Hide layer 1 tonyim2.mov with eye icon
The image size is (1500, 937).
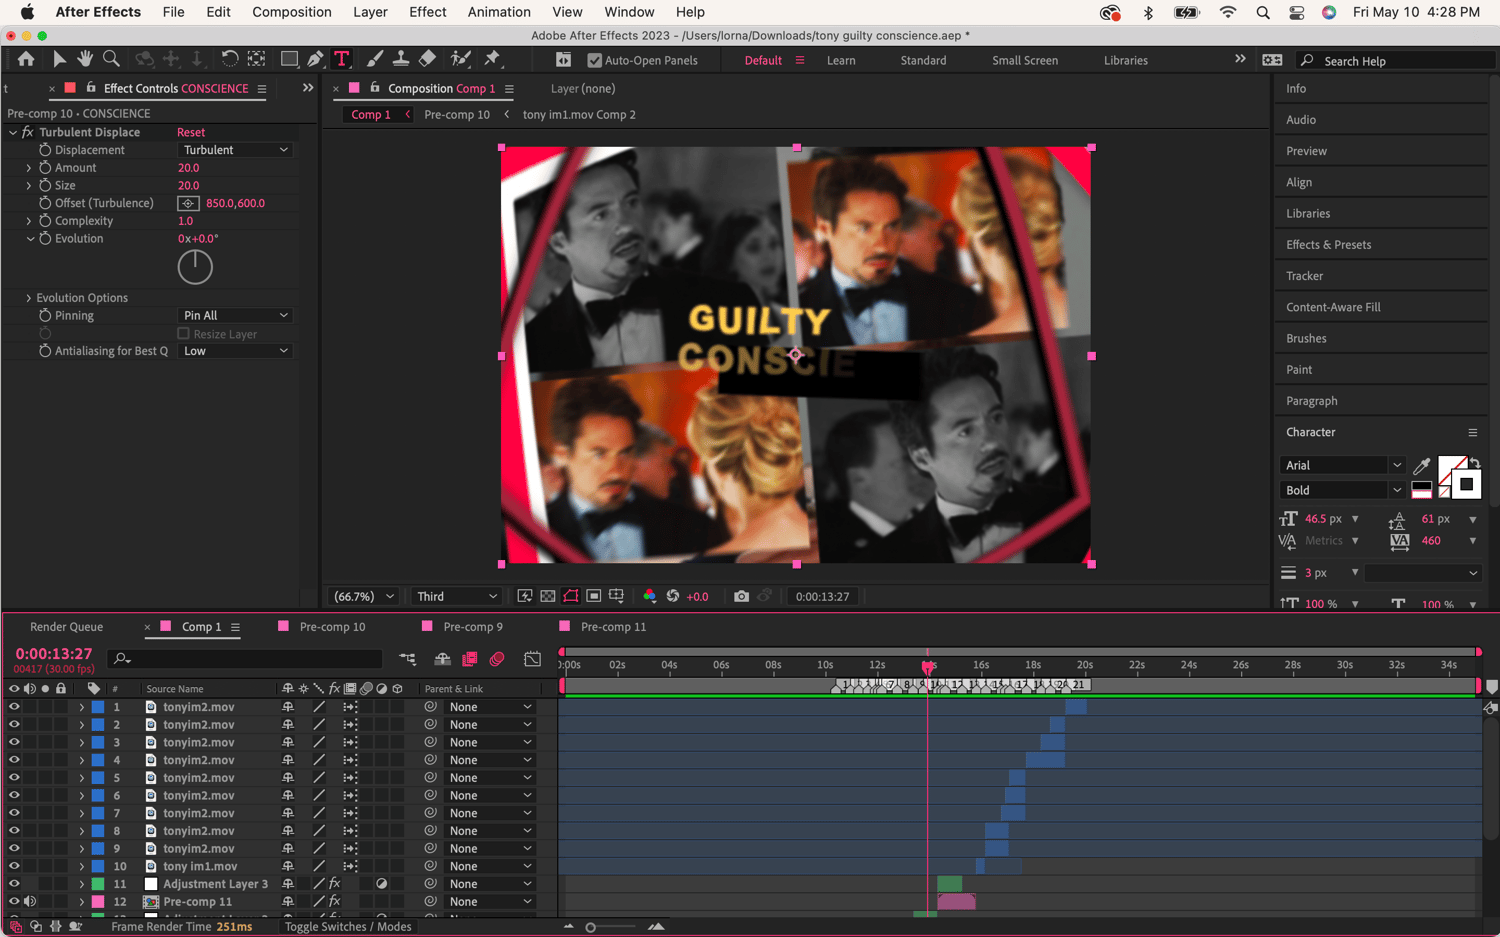(14, 707)
